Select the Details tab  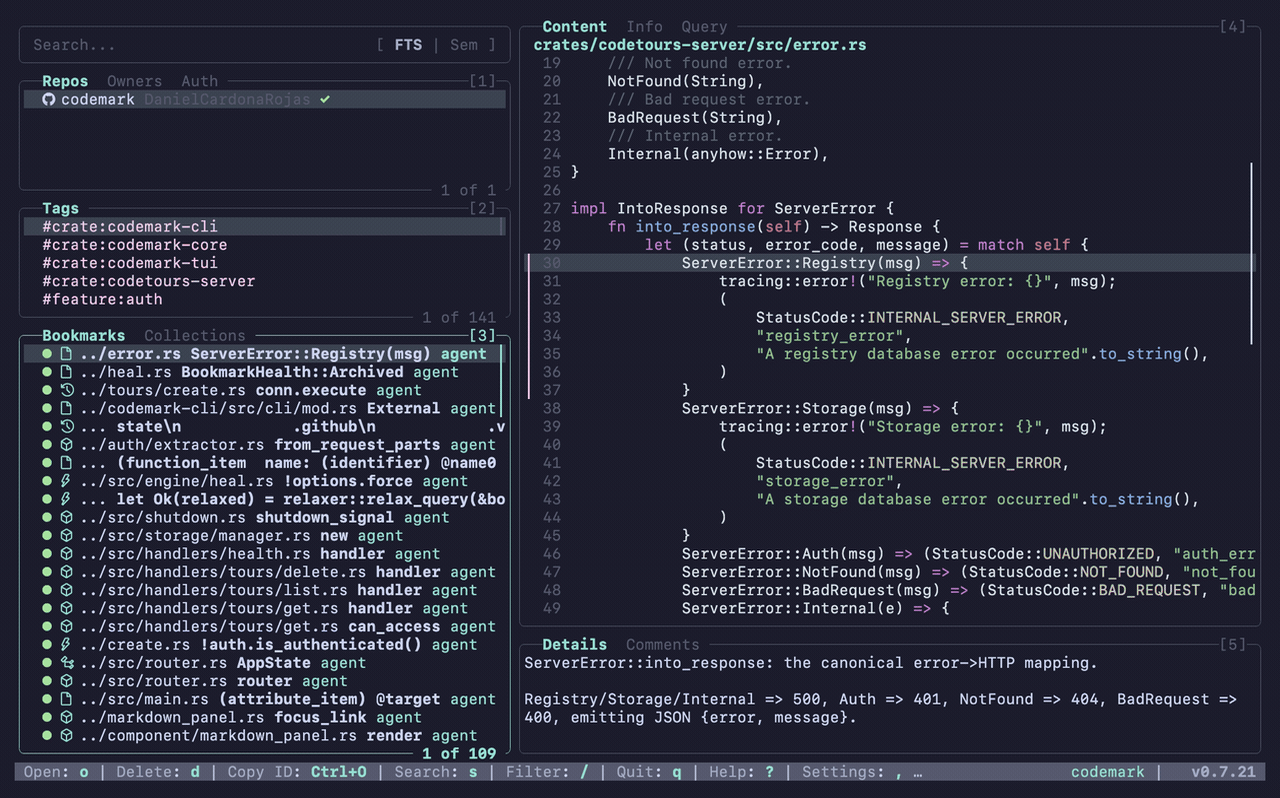click(x=574, y=645)
